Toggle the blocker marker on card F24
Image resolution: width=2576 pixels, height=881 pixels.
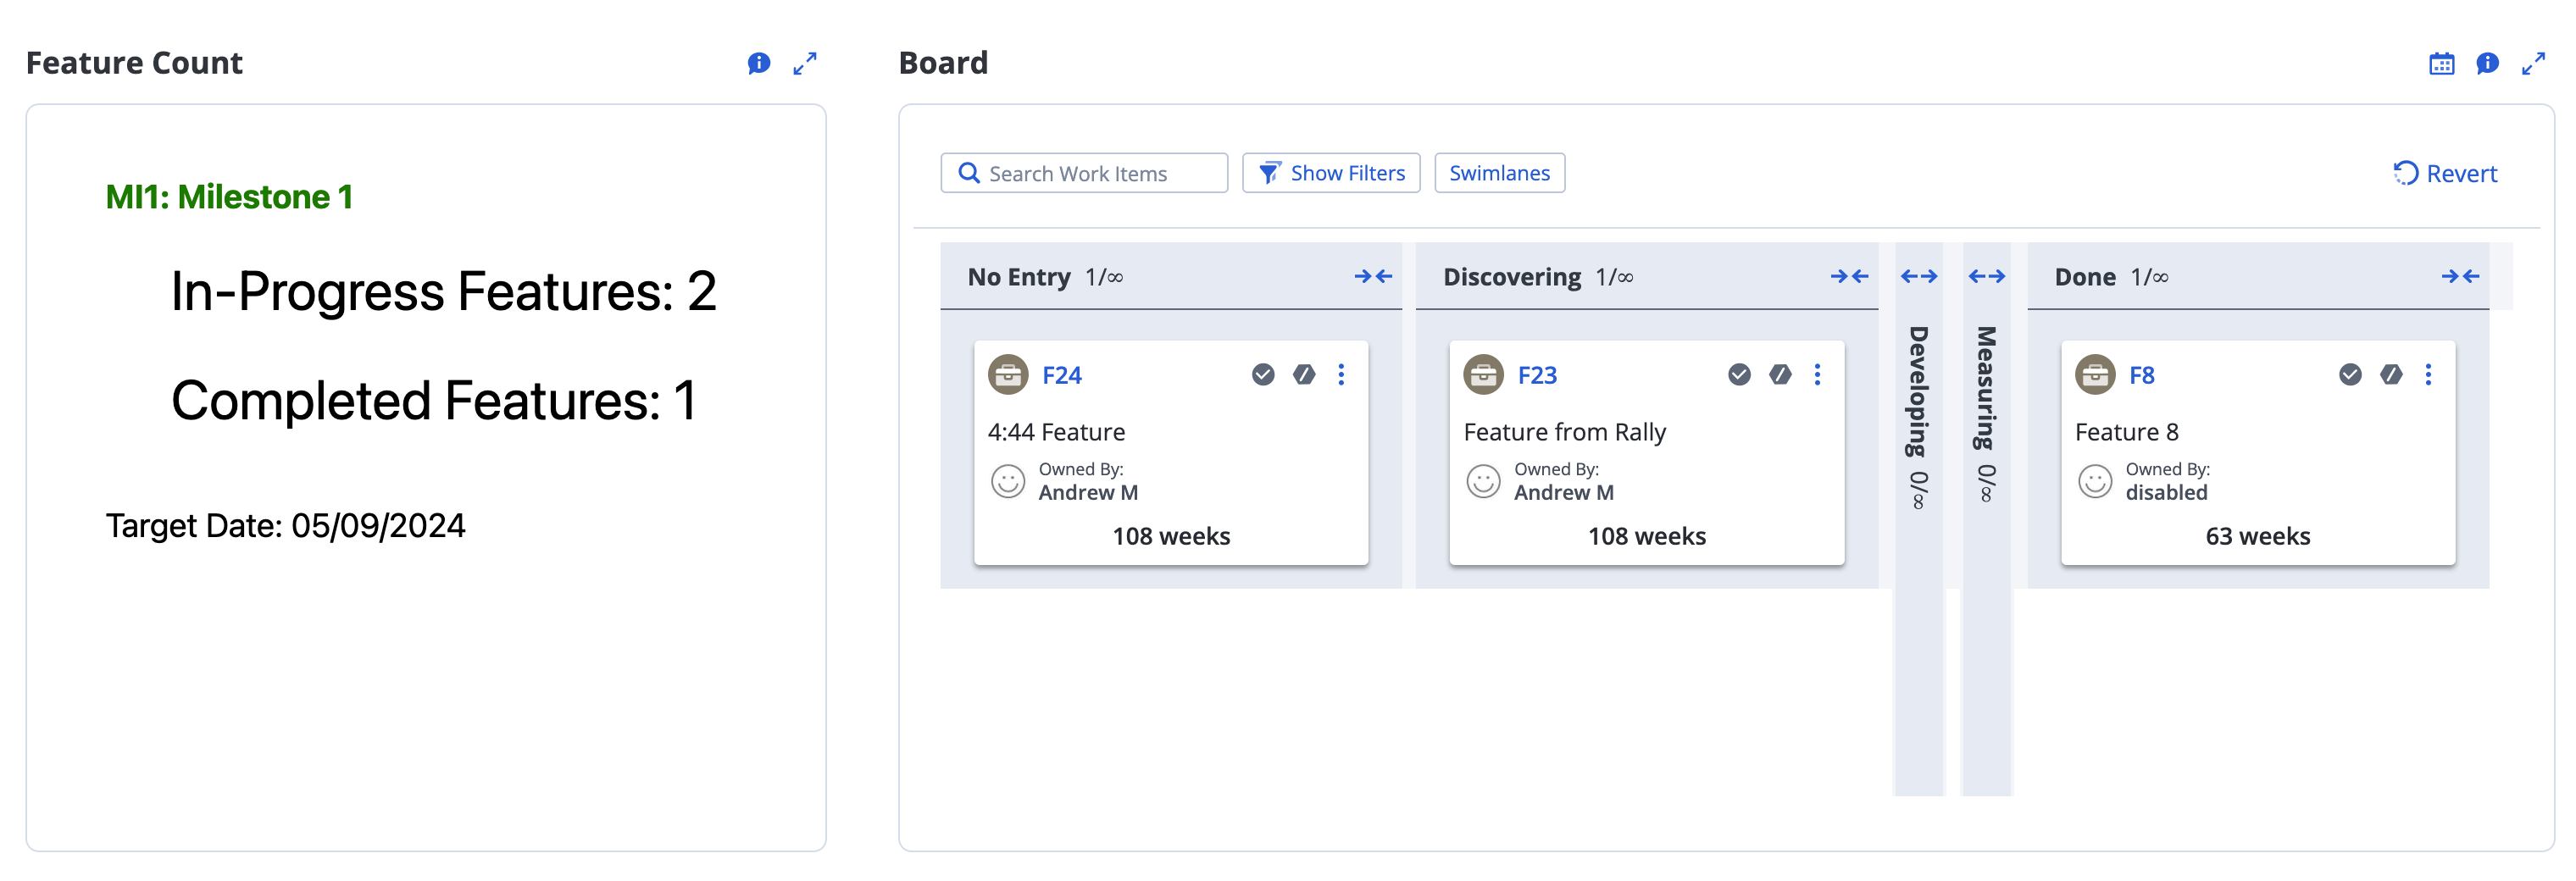(1303, 373)
